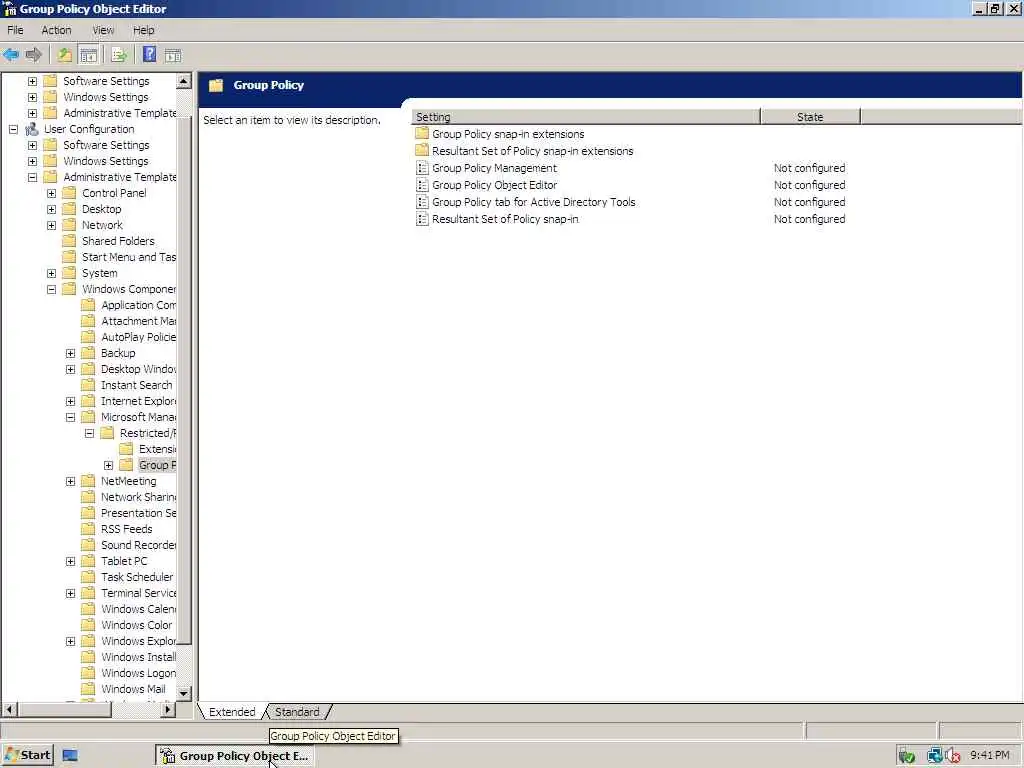Click the folder icon beside Instant Search

click(x=88, y=385)
